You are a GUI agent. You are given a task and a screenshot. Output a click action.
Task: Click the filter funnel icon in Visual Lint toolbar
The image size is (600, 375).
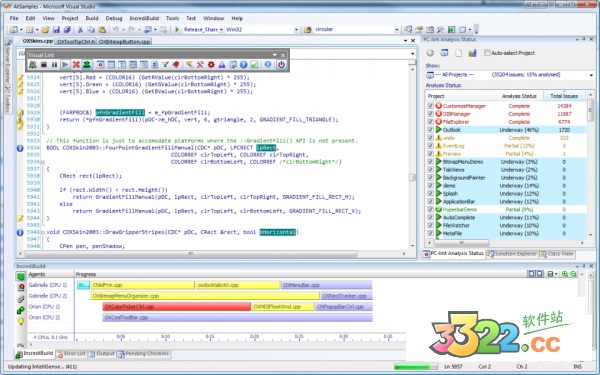[165, 65]
